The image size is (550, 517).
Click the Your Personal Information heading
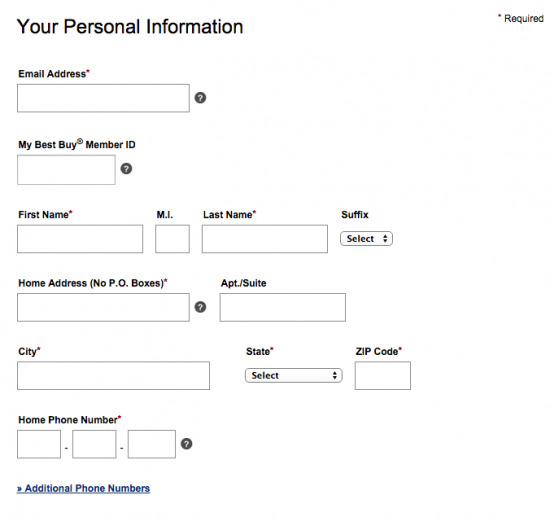coord(130,27)
